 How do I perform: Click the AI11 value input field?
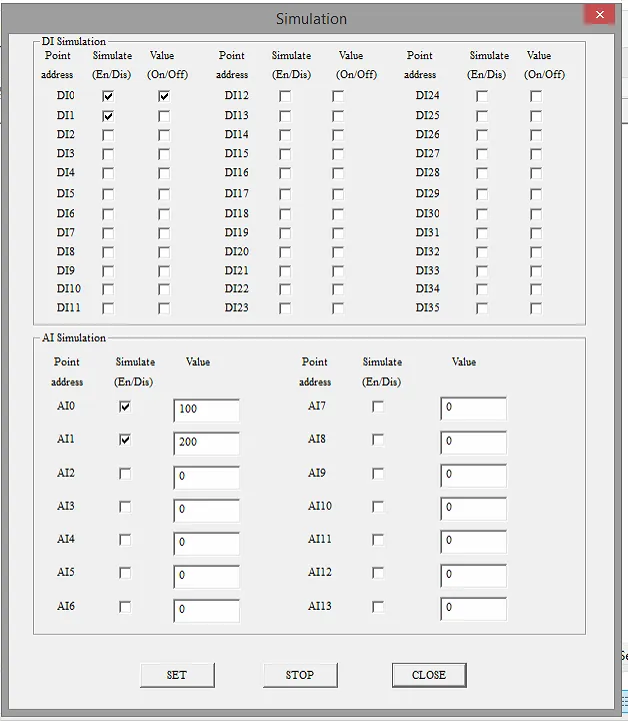(x=474, y=542)
